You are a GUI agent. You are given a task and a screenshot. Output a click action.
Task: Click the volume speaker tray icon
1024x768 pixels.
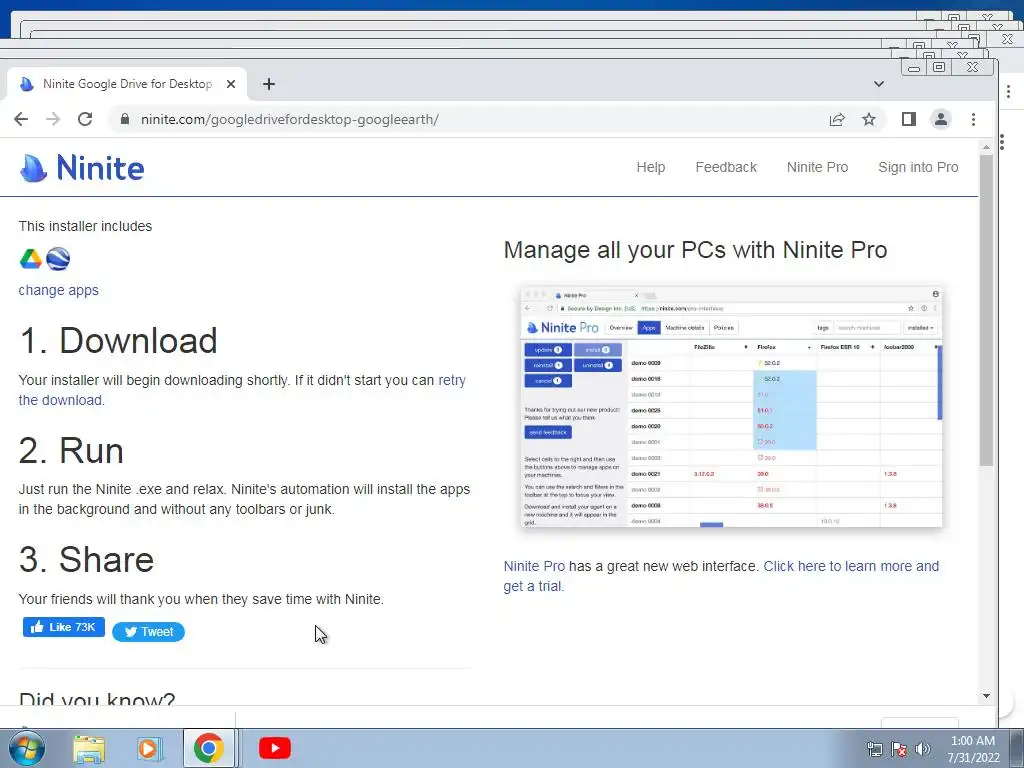pyautogui.click(x=922, y=749)
